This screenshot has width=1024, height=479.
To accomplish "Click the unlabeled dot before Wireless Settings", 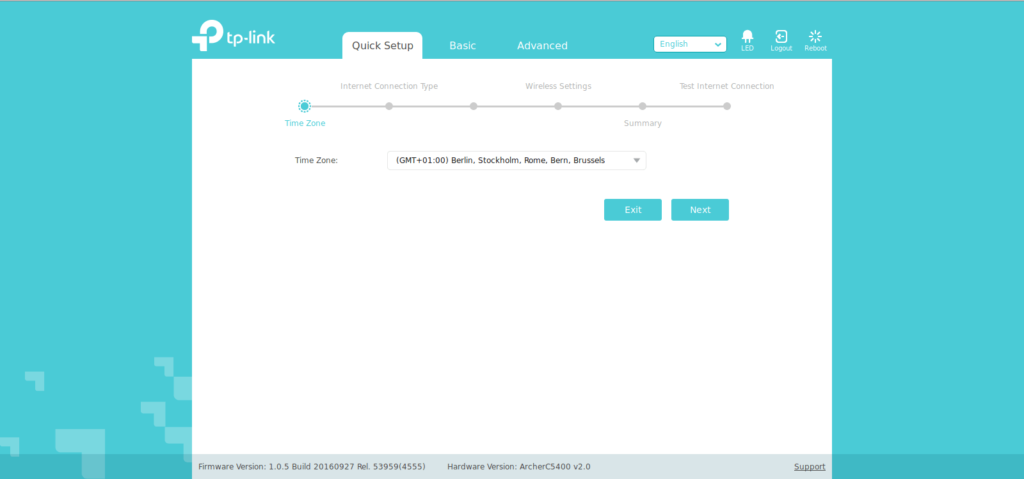I will click(474, 106).
